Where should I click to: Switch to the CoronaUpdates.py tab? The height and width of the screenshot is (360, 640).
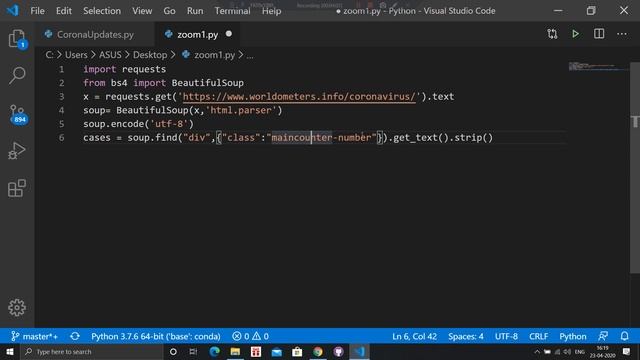tap(95, 34)
